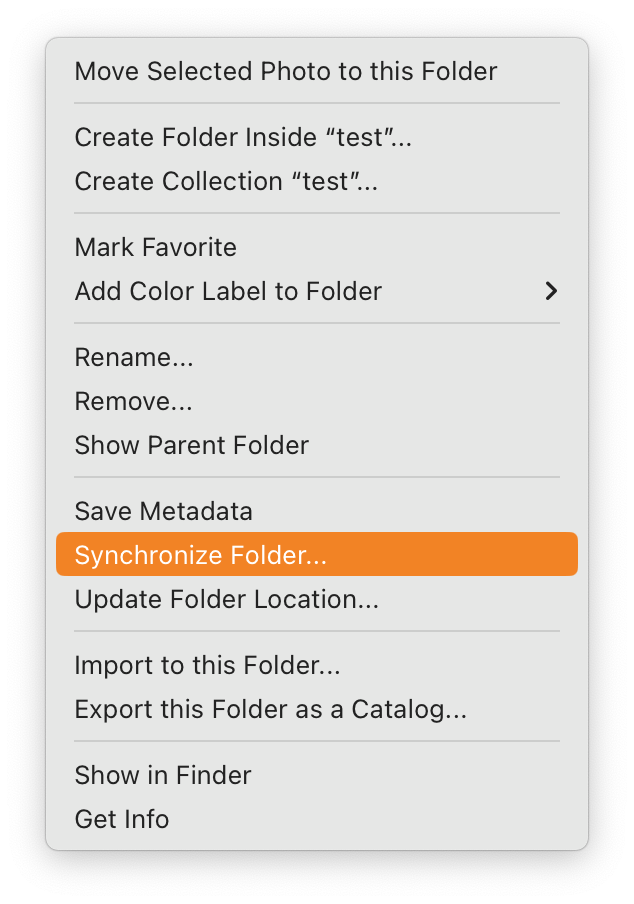The image size is (634, 904).
Task: Choose Rename... from the context menu
Action: pyautogui.click(x=134, y=358)
